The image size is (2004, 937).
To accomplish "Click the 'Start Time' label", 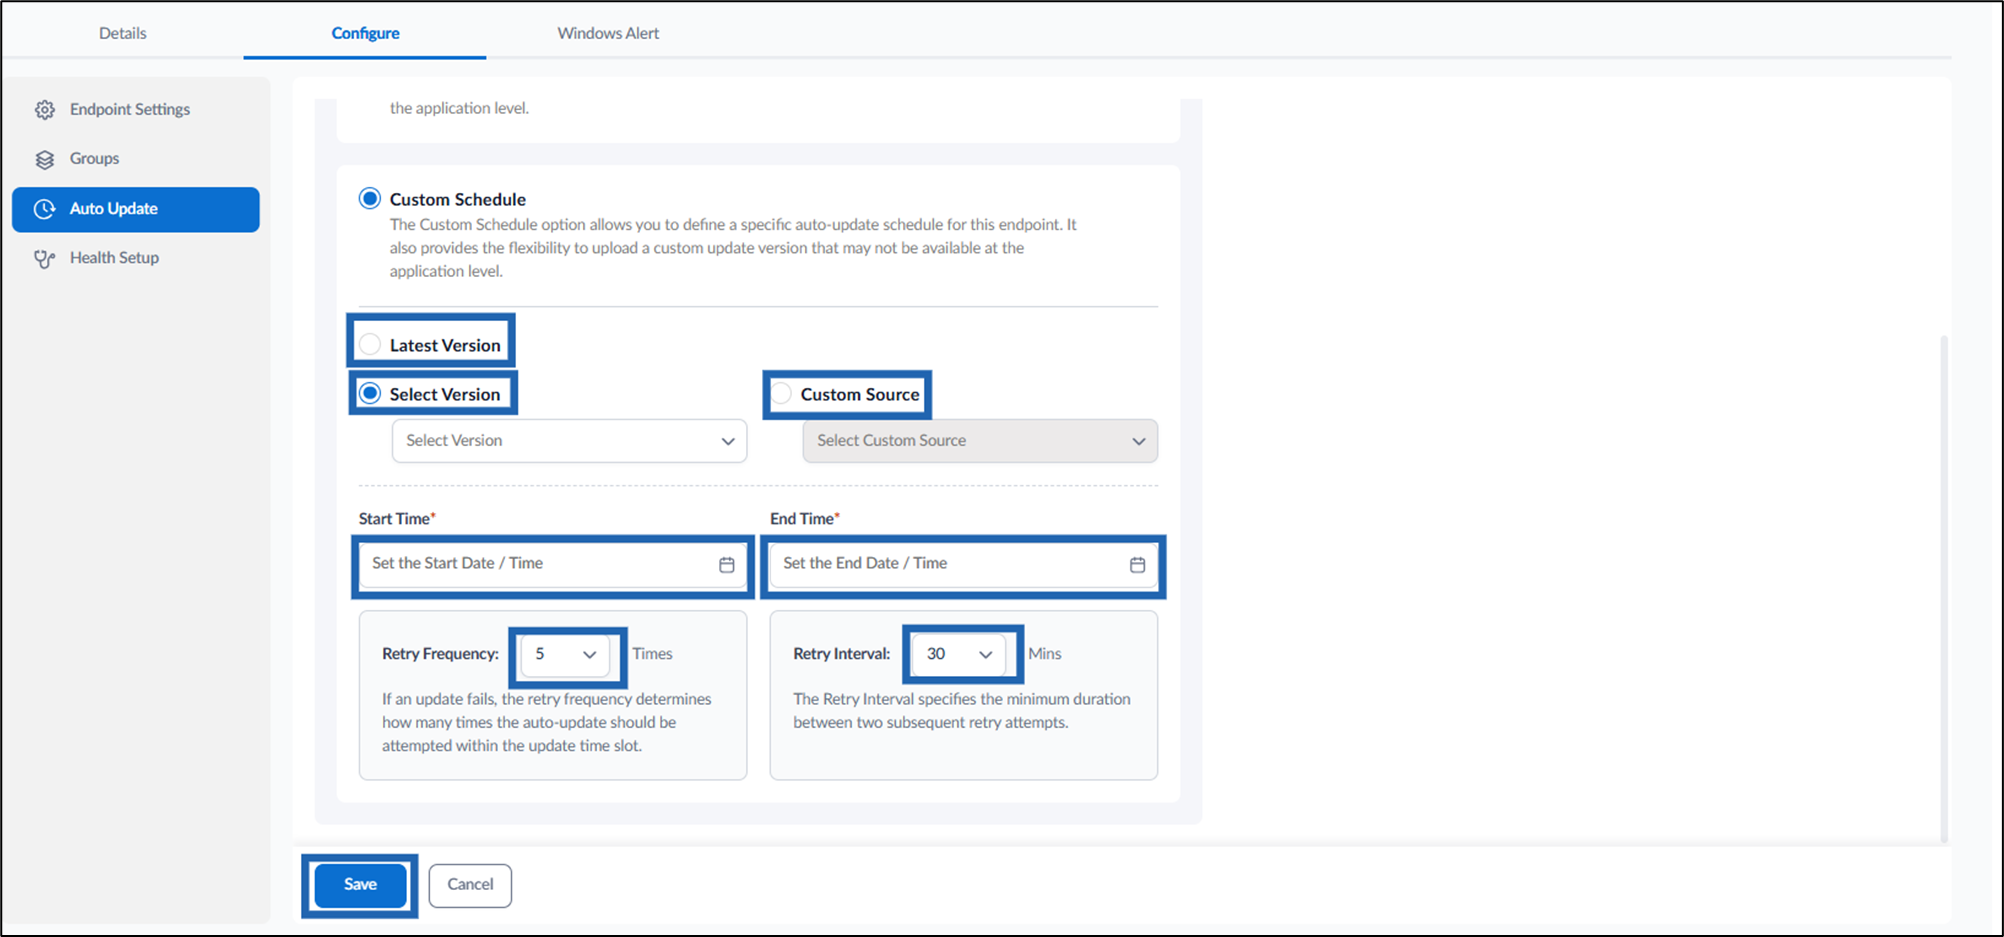I will tap(394, 518).
